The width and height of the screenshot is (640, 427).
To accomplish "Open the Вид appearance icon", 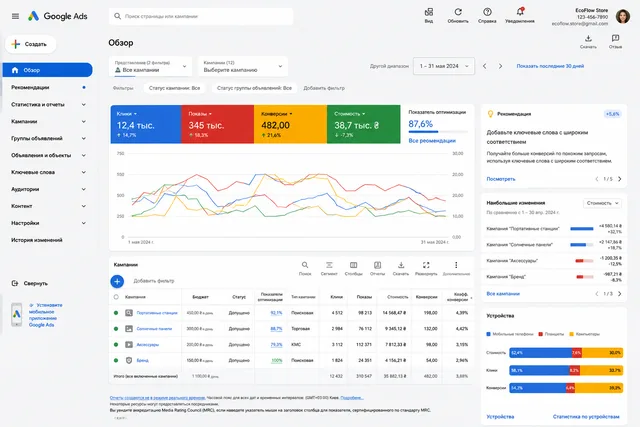I will pos(429,15).
